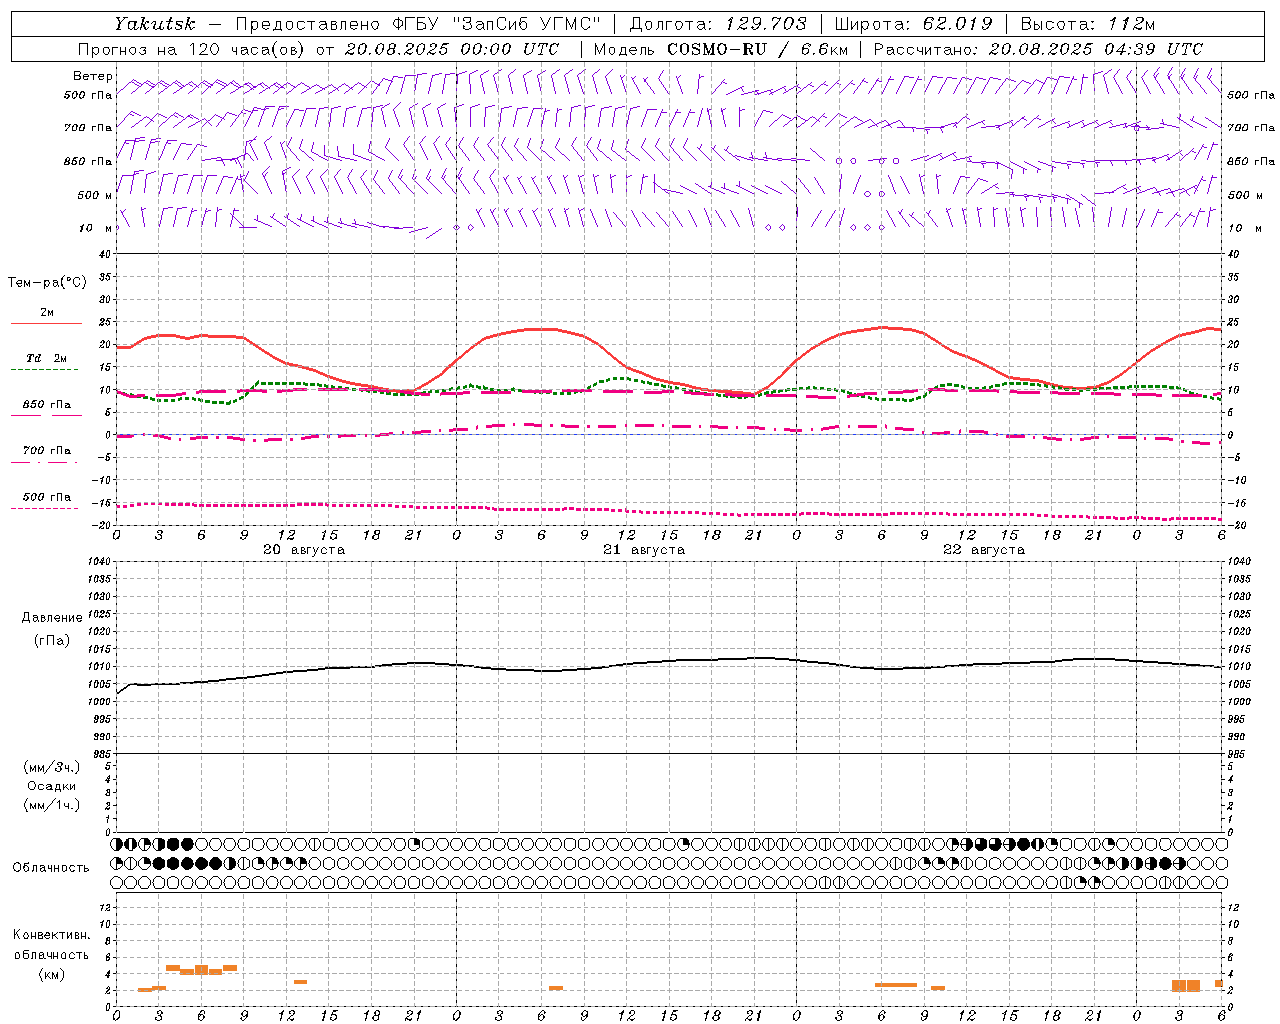The image size is (1280, 1024).
Task: Click the Ветер wind section label
Action: [93, 76]
